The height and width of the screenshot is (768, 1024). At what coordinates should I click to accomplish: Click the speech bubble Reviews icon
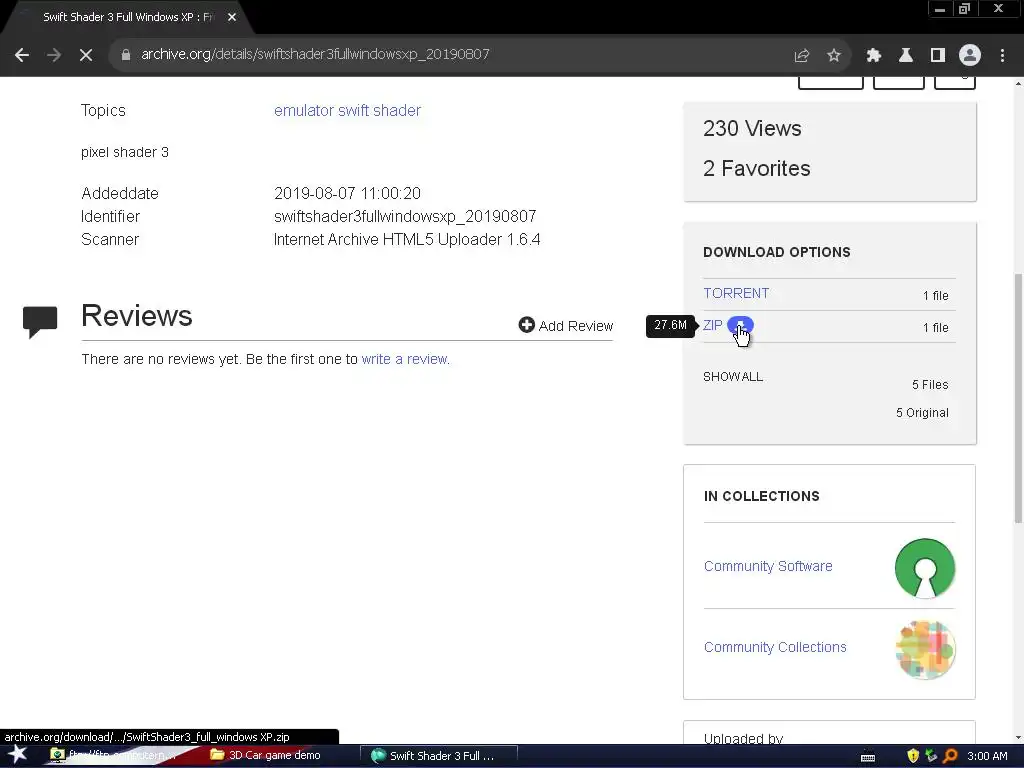[40, 321]
